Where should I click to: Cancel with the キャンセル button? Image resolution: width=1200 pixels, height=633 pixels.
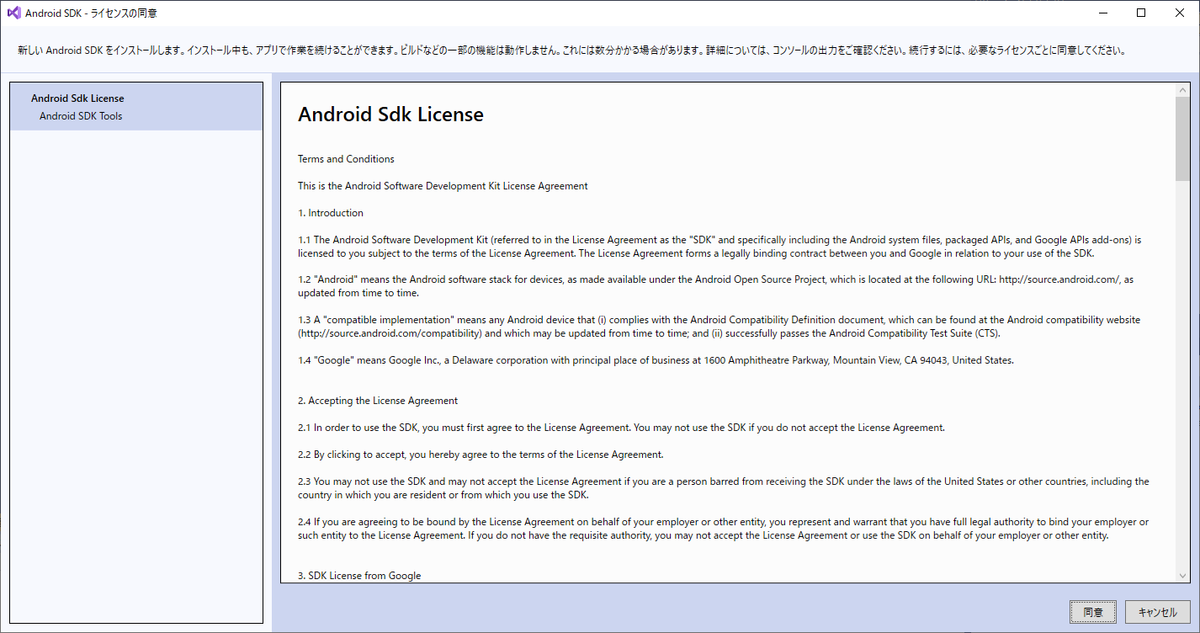[1158, 612]
